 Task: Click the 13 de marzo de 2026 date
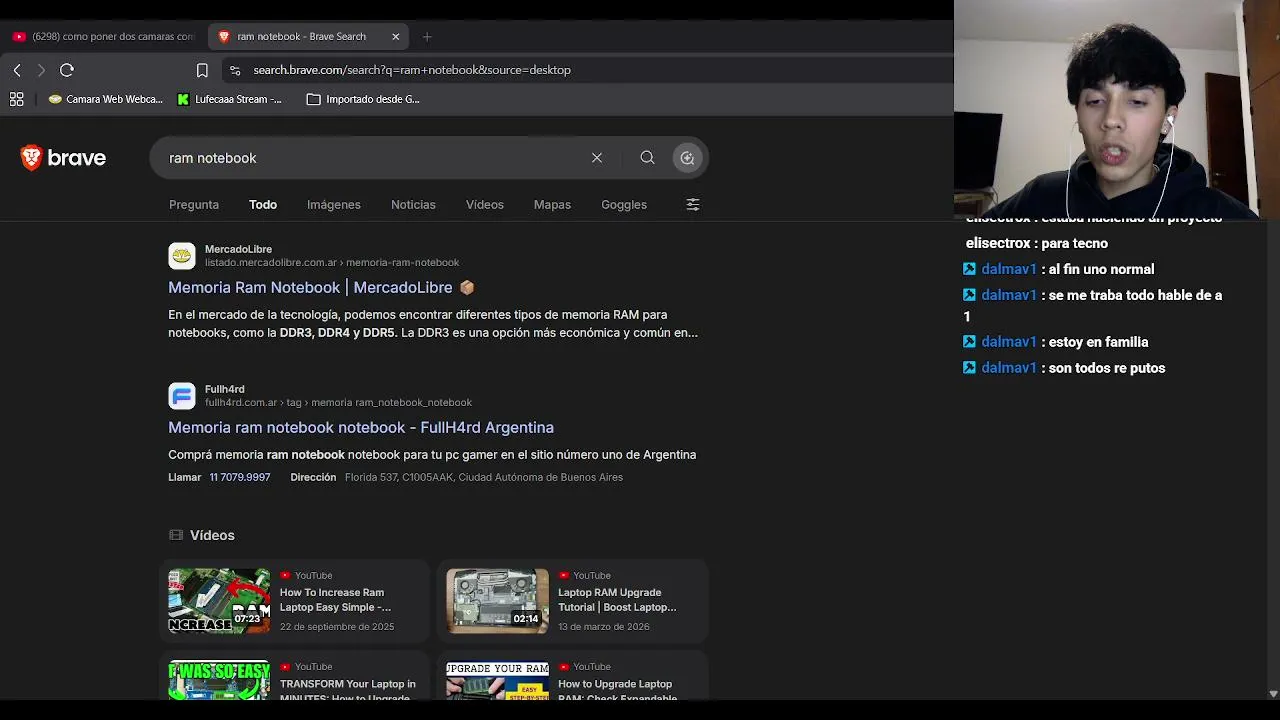coord(604,627)
